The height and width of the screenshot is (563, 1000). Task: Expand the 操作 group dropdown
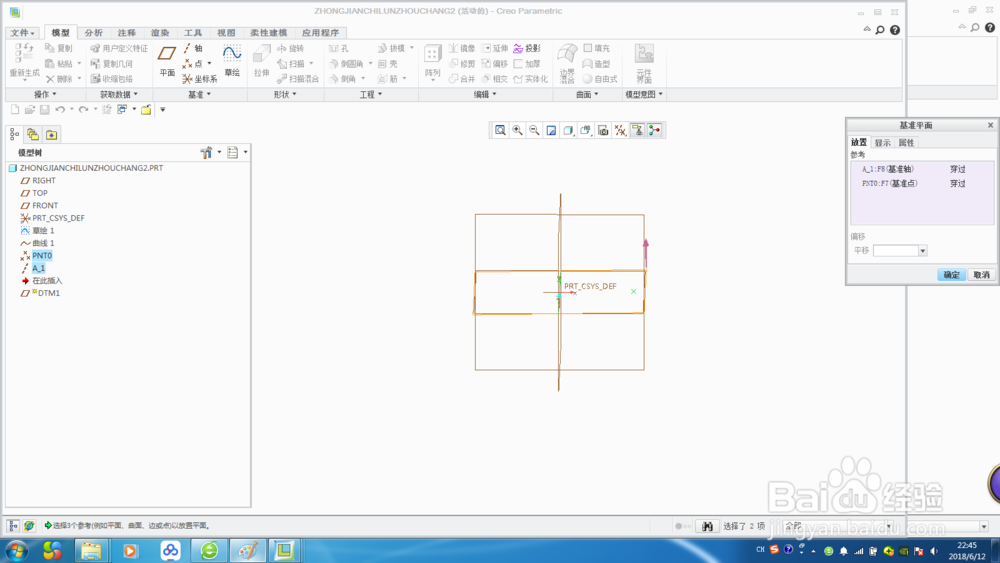(x=45, y=94)
